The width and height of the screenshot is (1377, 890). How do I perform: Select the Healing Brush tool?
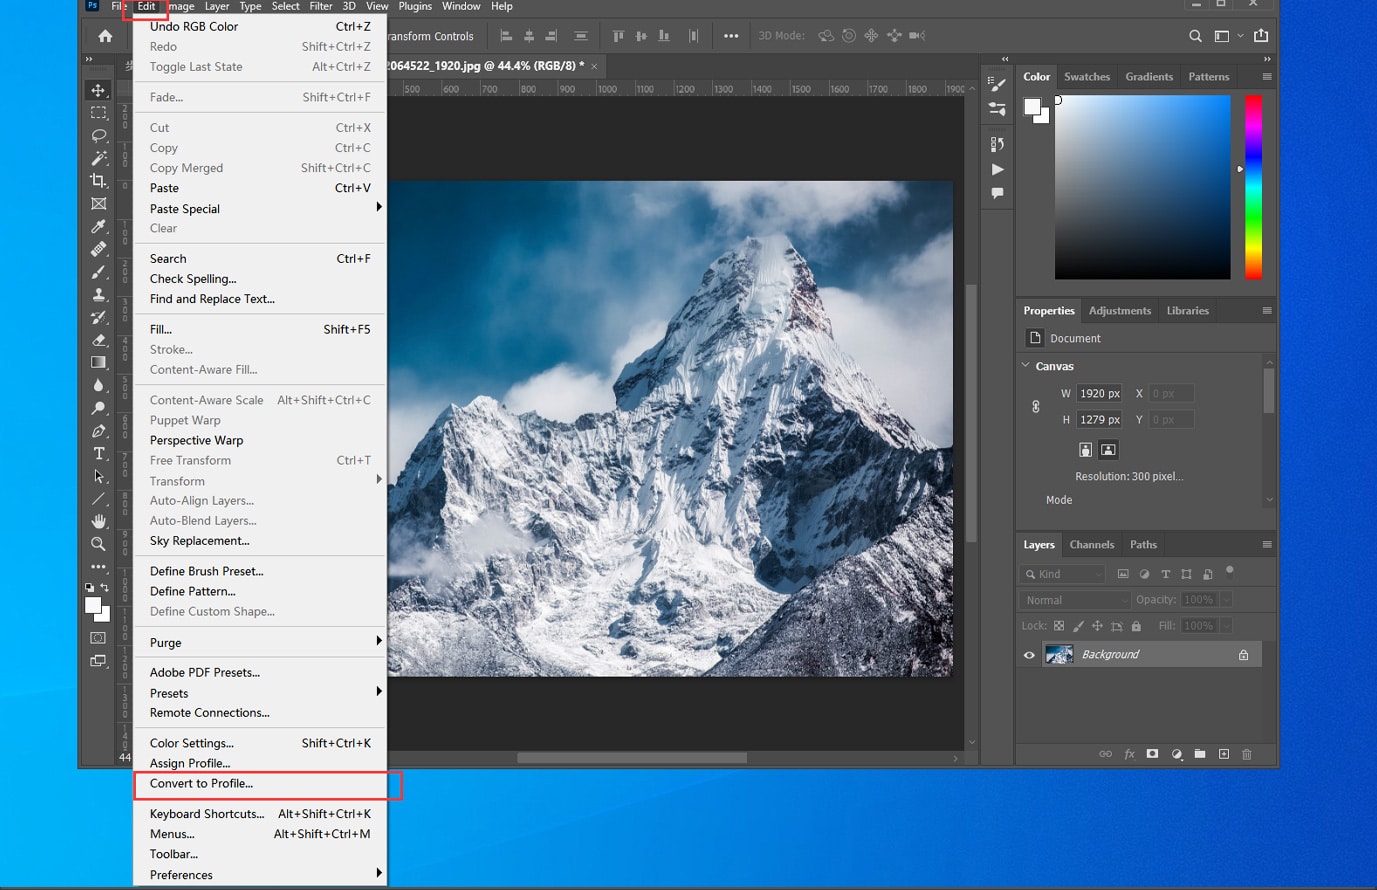98,249
